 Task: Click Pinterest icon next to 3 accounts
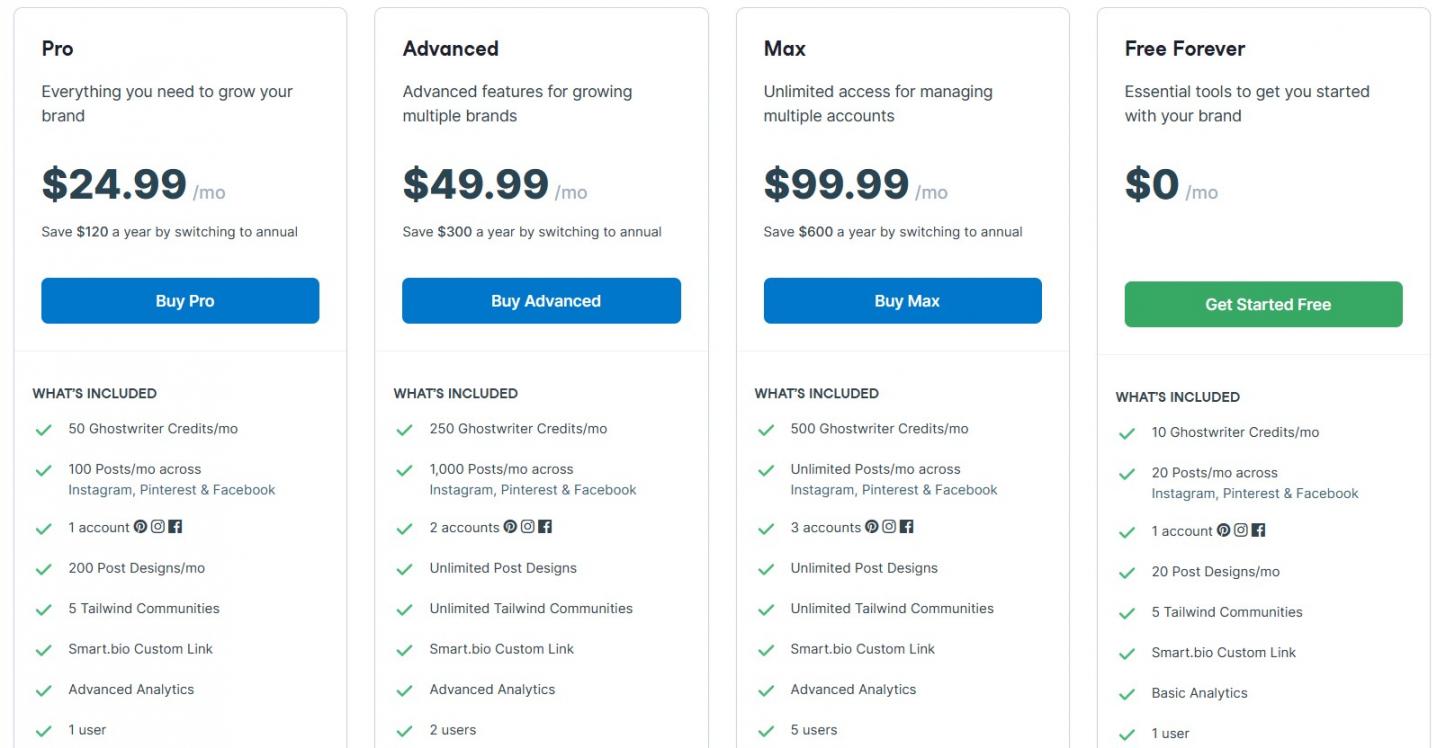pyautogui.click(x=872, y=527)
